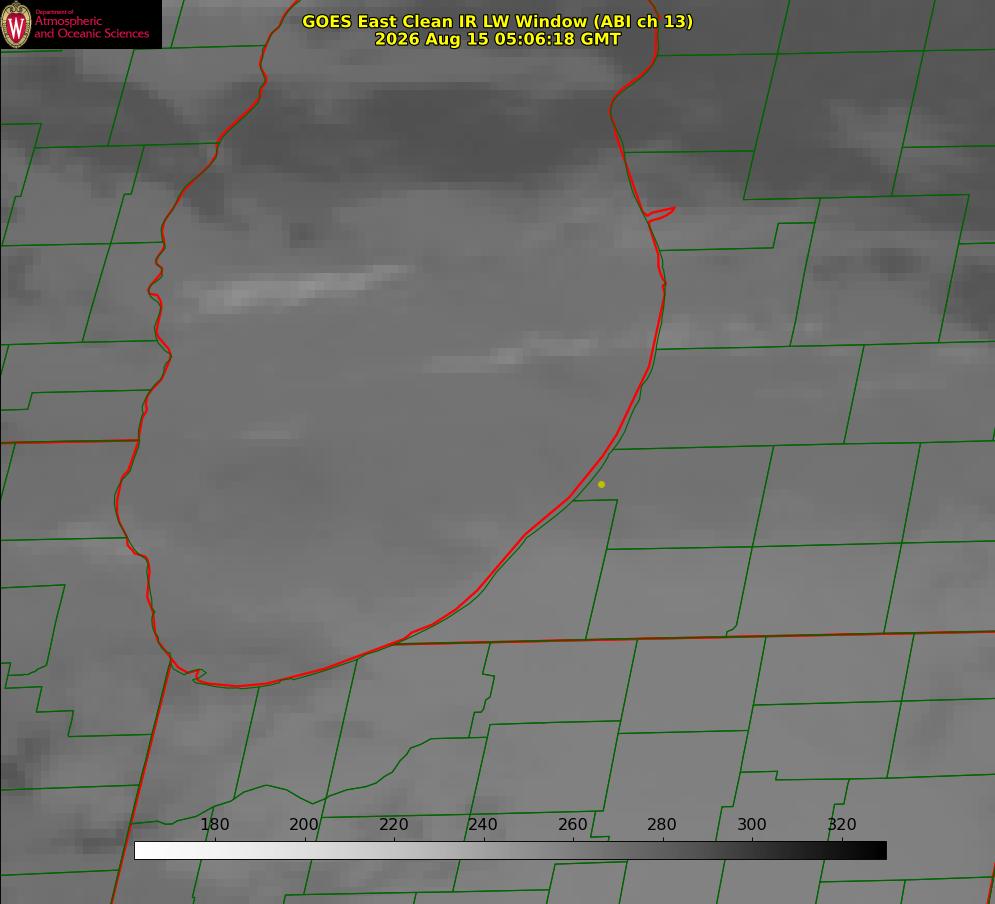Image resolution: width=995 pixels, height=904 pixels.
Task: Click the tick mark below 260 on colorbar
Action: pyautogui.click(x=574, y=839)
